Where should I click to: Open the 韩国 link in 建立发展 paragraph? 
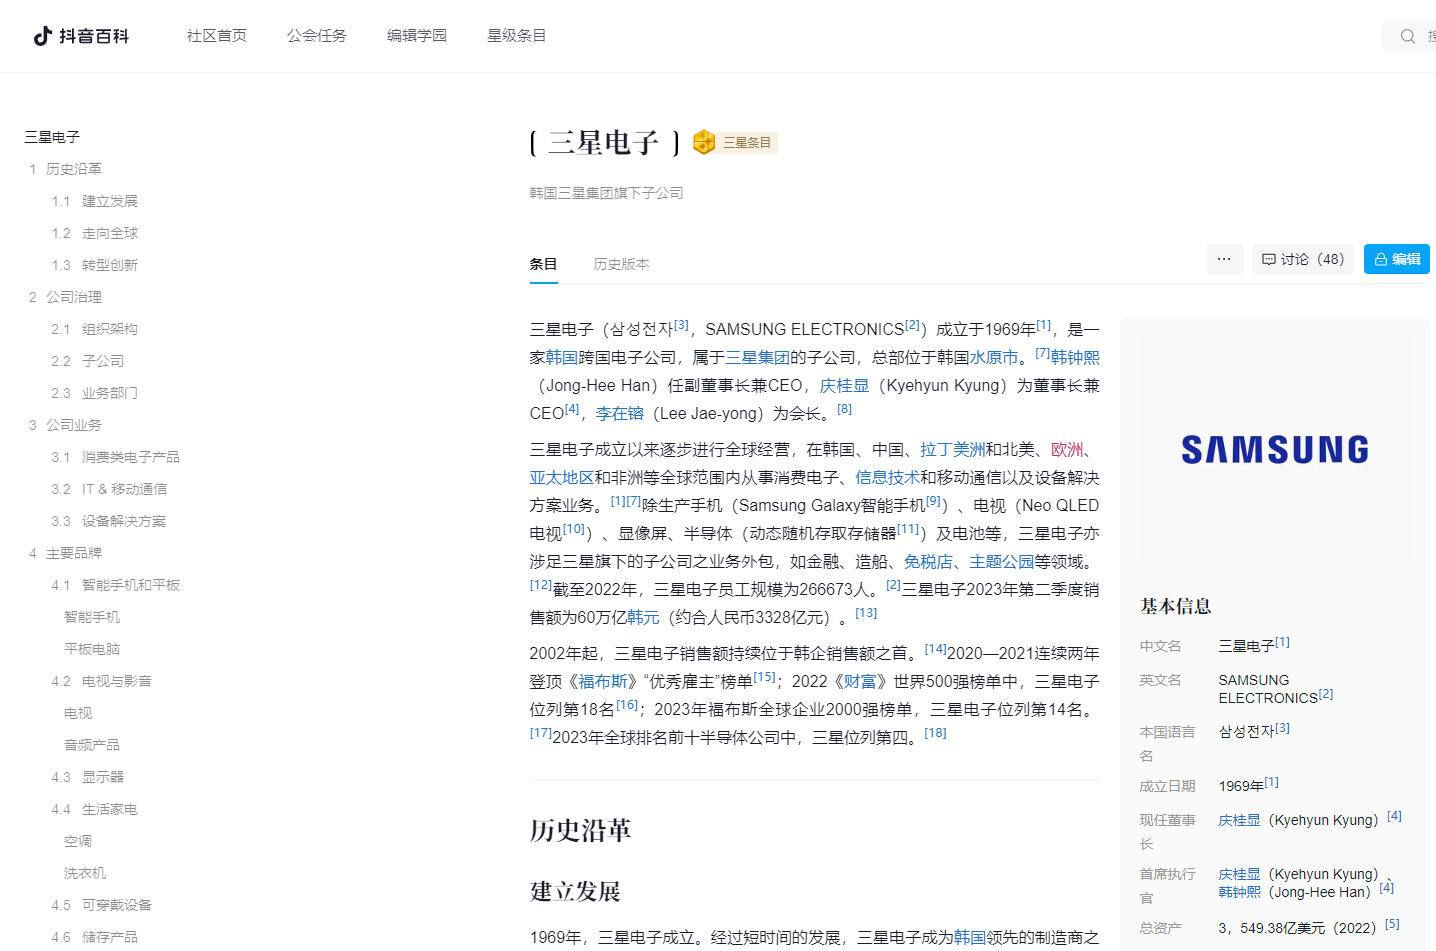[970, 937]
